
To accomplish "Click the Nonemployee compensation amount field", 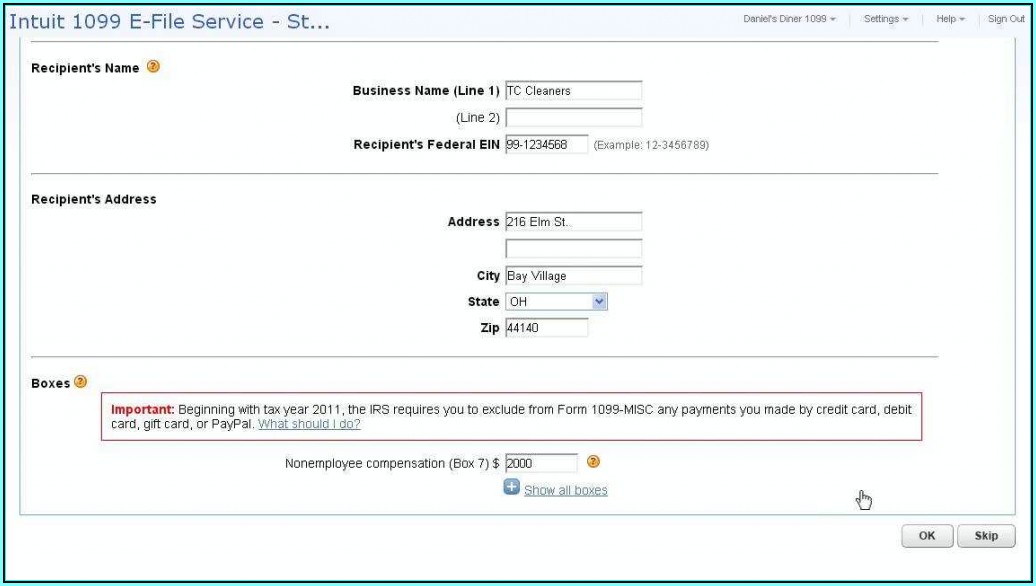I will pyautogui.click(x=541, y=464).
